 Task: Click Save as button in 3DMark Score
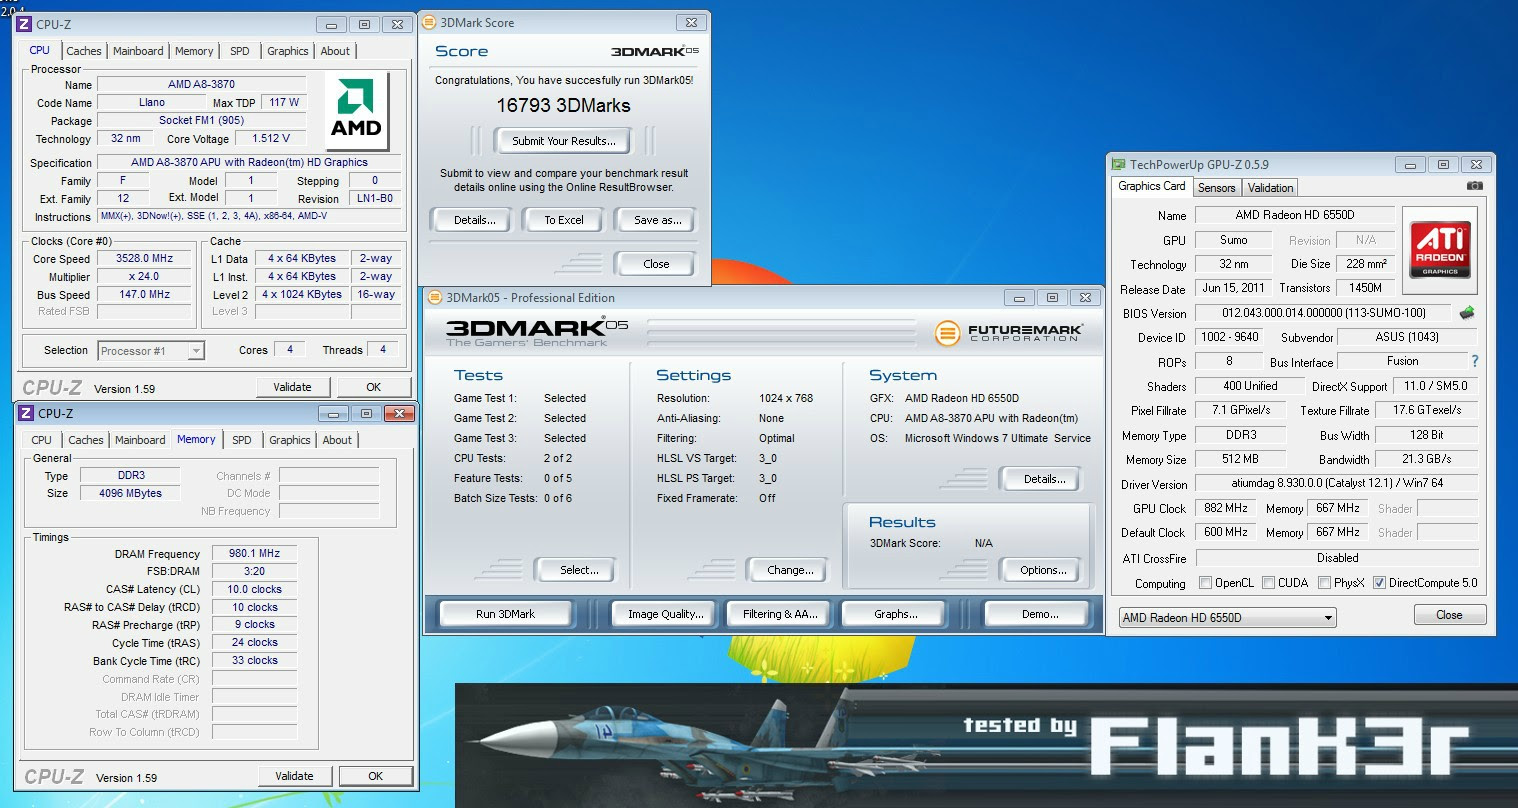click(658, 220)
